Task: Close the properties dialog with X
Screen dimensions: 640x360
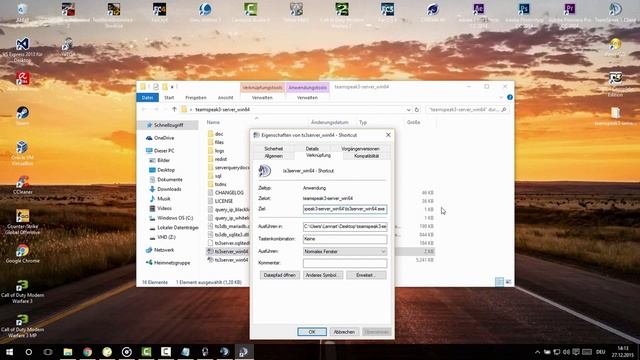Action: coord(388,135)
